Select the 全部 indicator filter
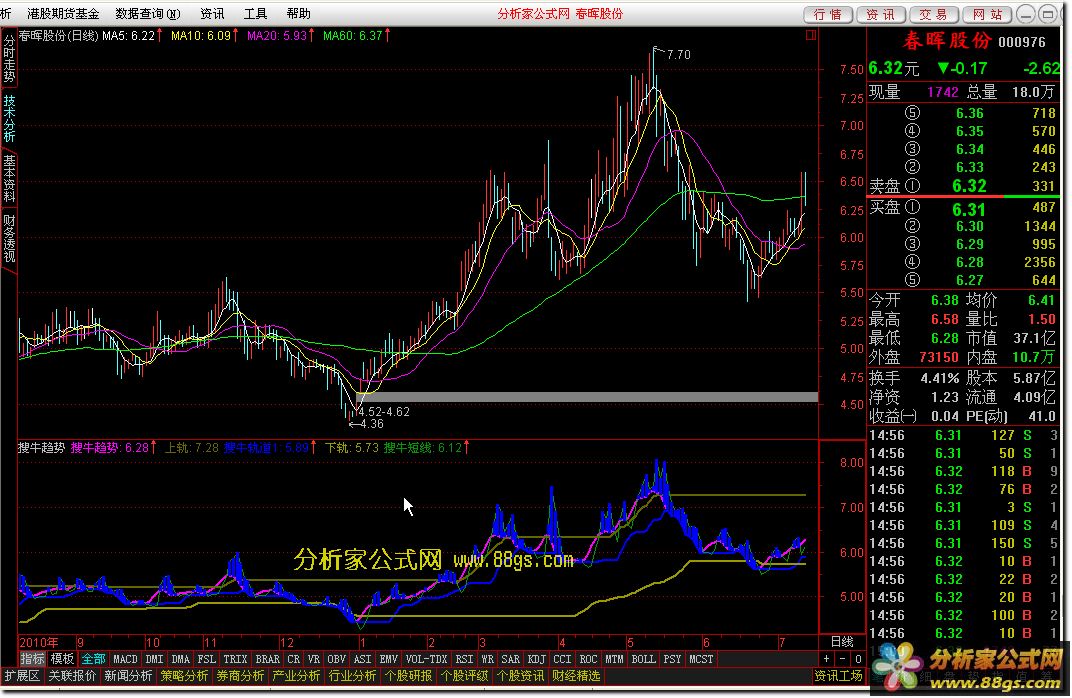Viewport: 1072px width, 698px height. [x=93, y=659]
